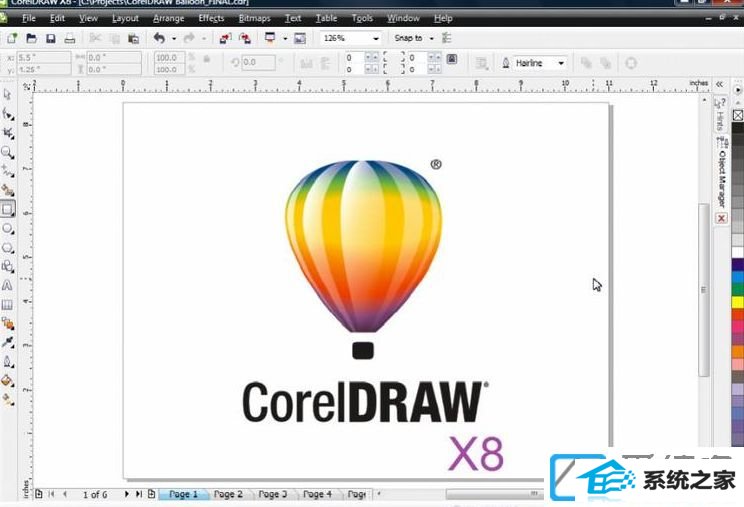
Task: Pick the white color swatch
Action: coord(738,252)
